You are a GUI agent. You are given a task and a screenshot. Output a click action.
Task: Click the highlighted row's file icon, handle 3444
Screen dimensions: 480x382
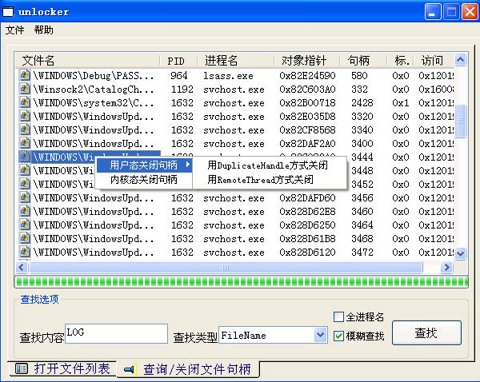(24, 157)
